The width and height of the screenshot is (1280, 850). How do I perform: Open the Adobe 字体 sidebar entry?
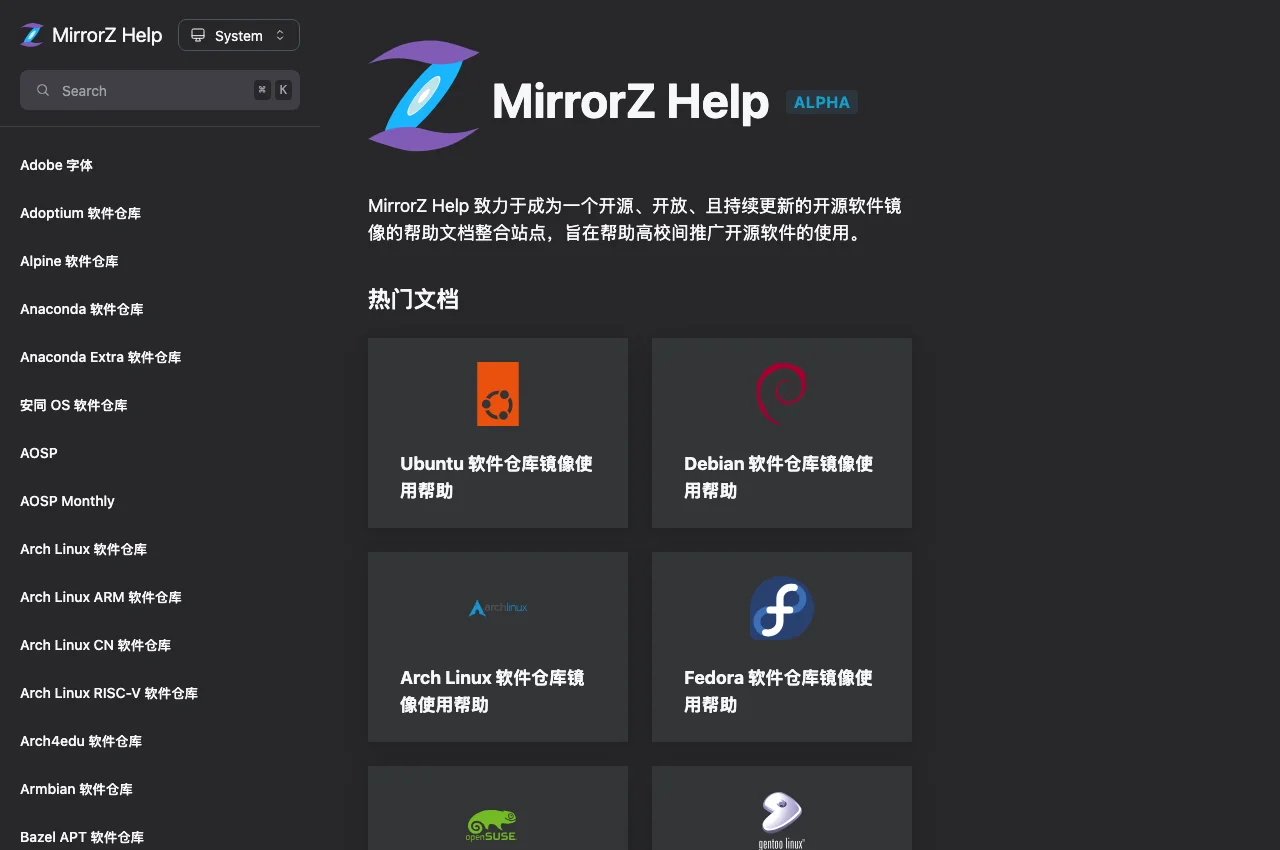[x=56, y=165]
